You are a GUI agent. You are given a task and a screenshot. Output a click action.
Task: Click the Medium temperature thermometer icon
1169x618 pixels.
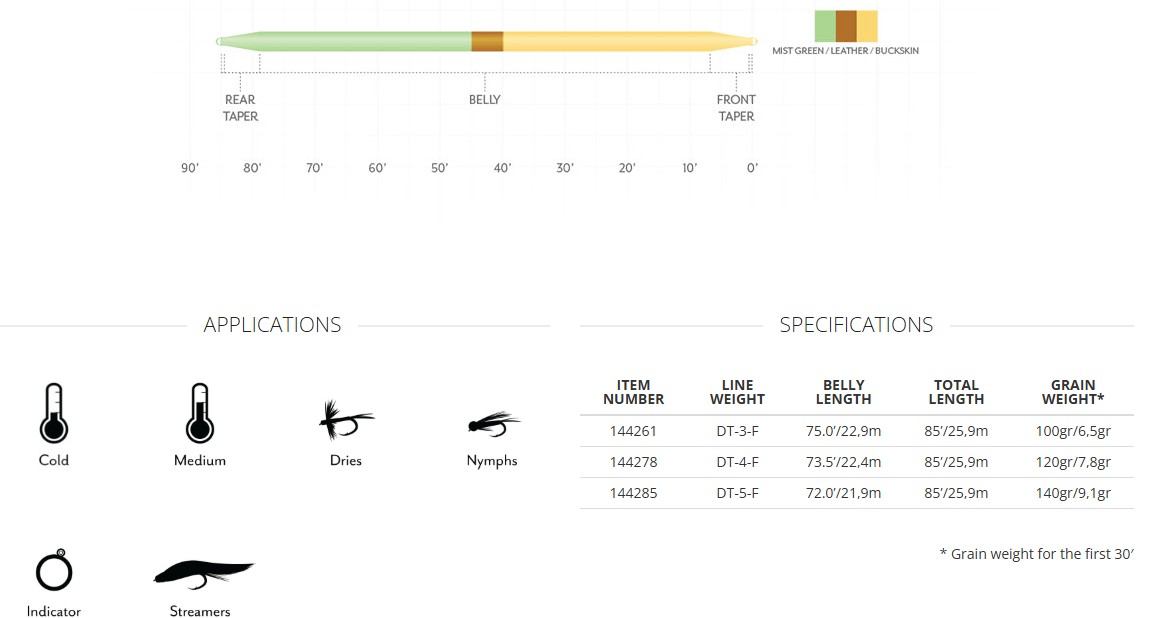click(x=200, y=413)
